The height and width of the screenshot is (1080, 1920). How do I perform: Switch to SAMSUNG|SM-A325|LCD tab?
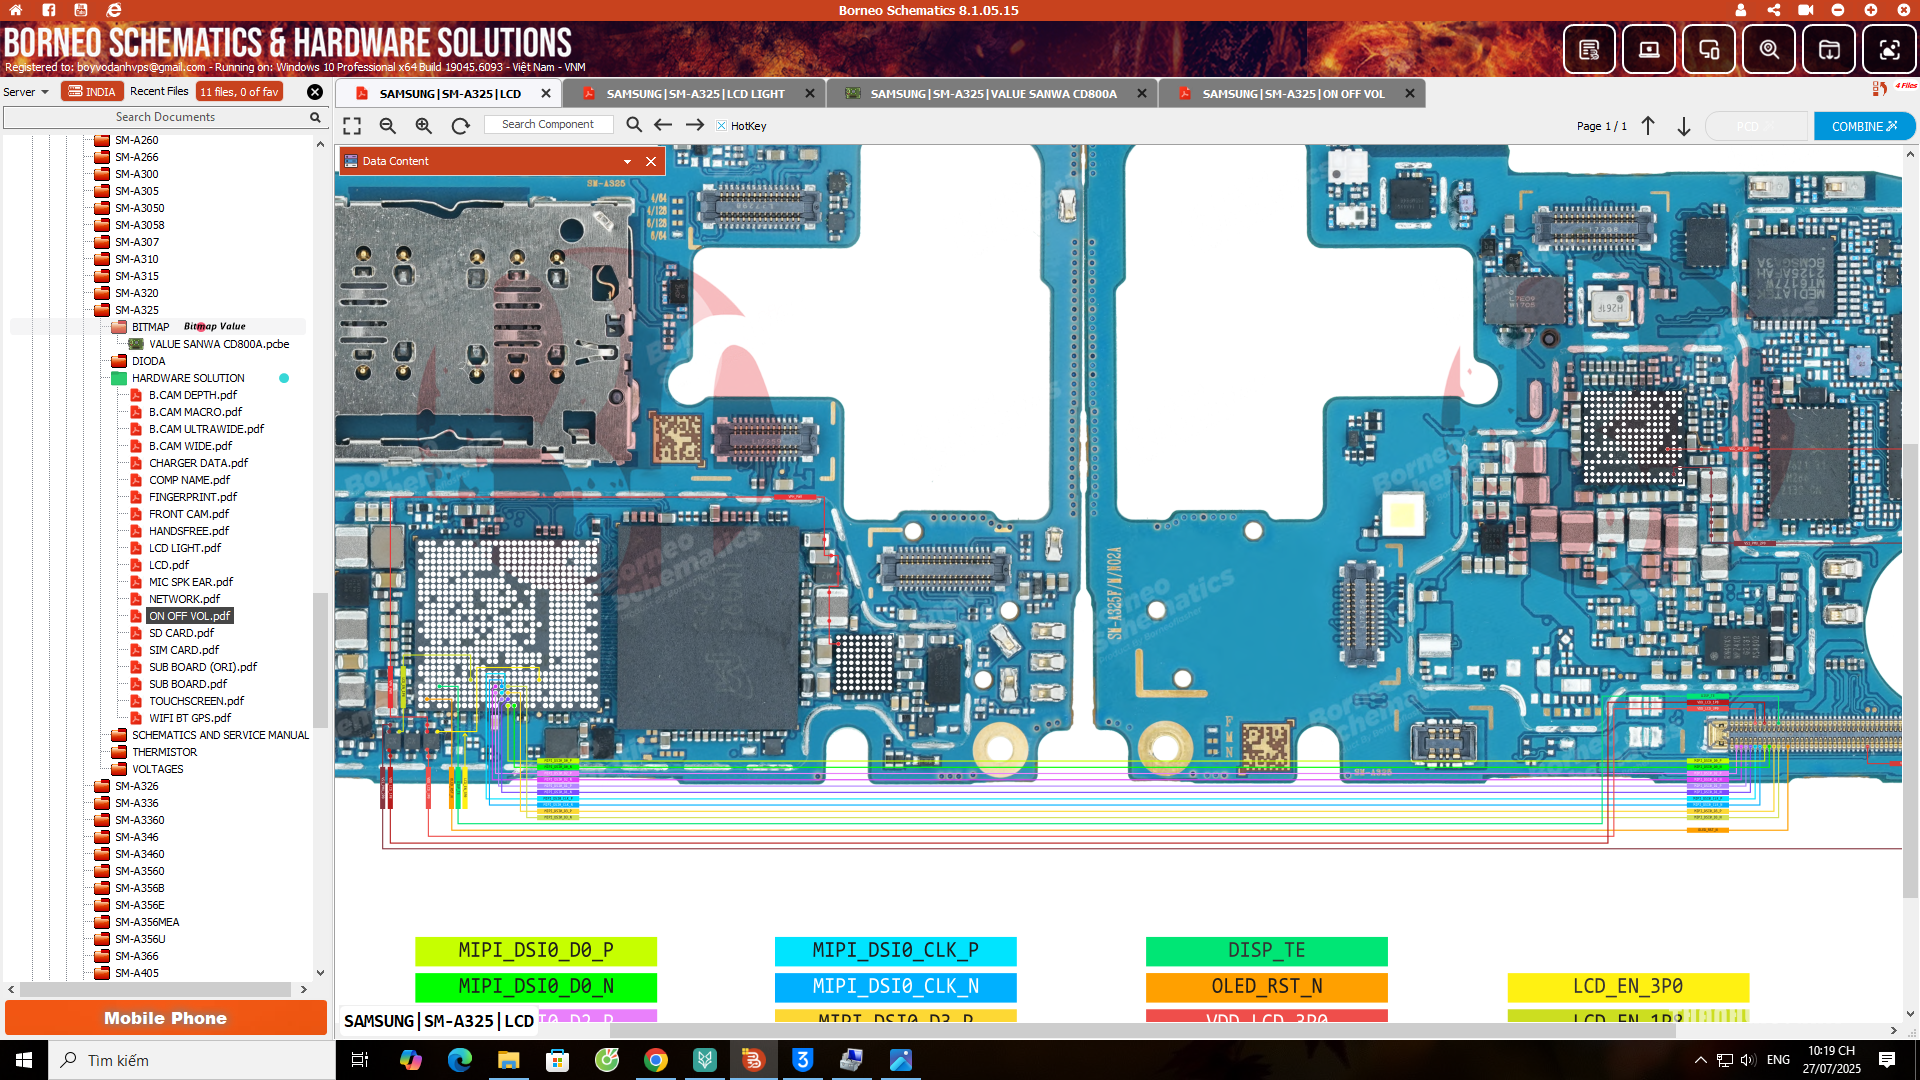point(449,94)
